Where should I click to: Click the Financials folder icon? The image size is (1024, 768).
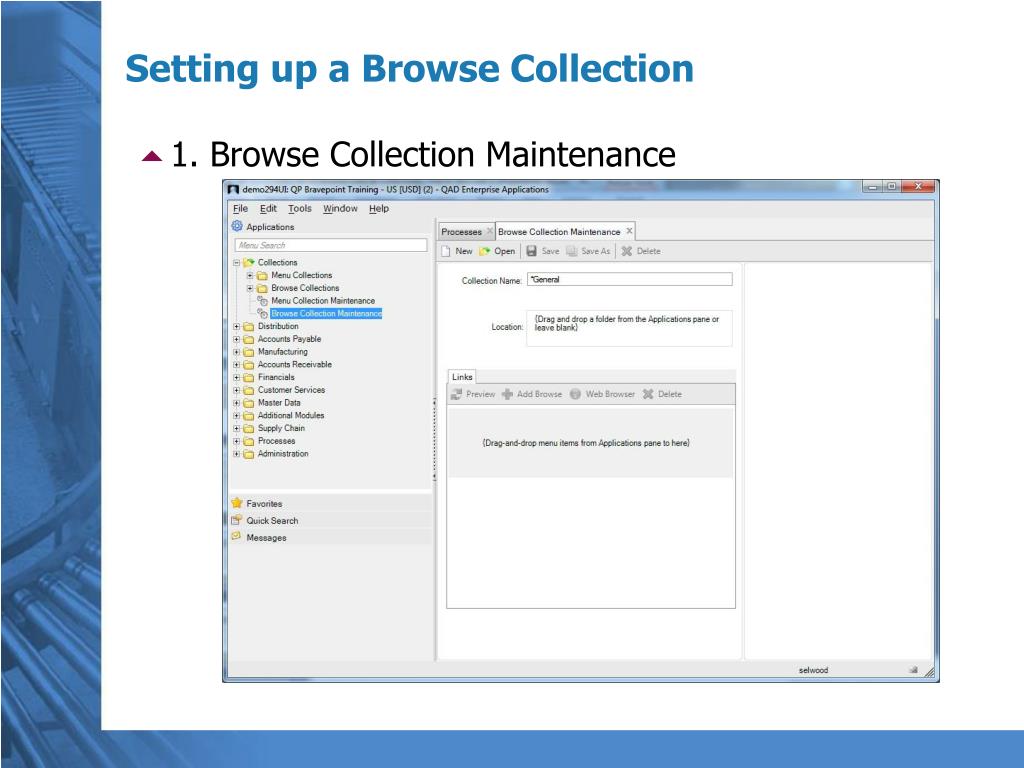(x=249, y=377)
